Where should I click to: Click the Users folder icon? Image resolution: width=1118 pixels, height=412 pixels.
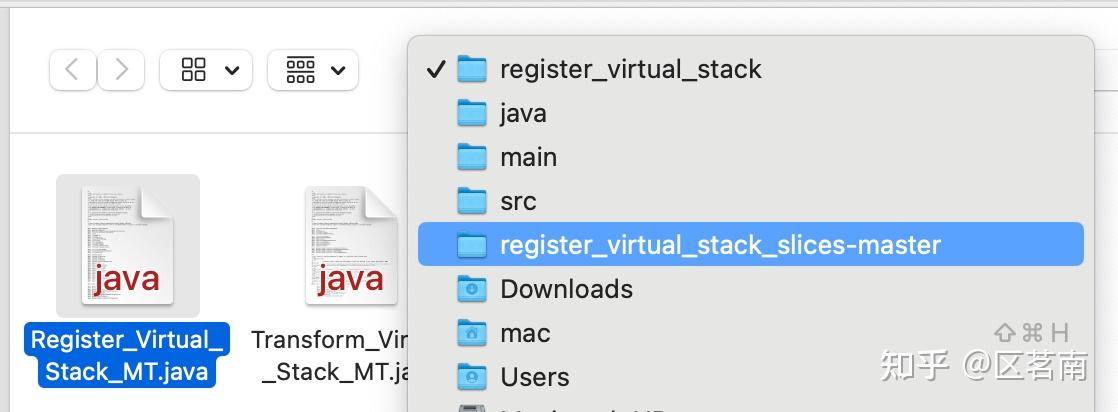(x=471, y=377)
